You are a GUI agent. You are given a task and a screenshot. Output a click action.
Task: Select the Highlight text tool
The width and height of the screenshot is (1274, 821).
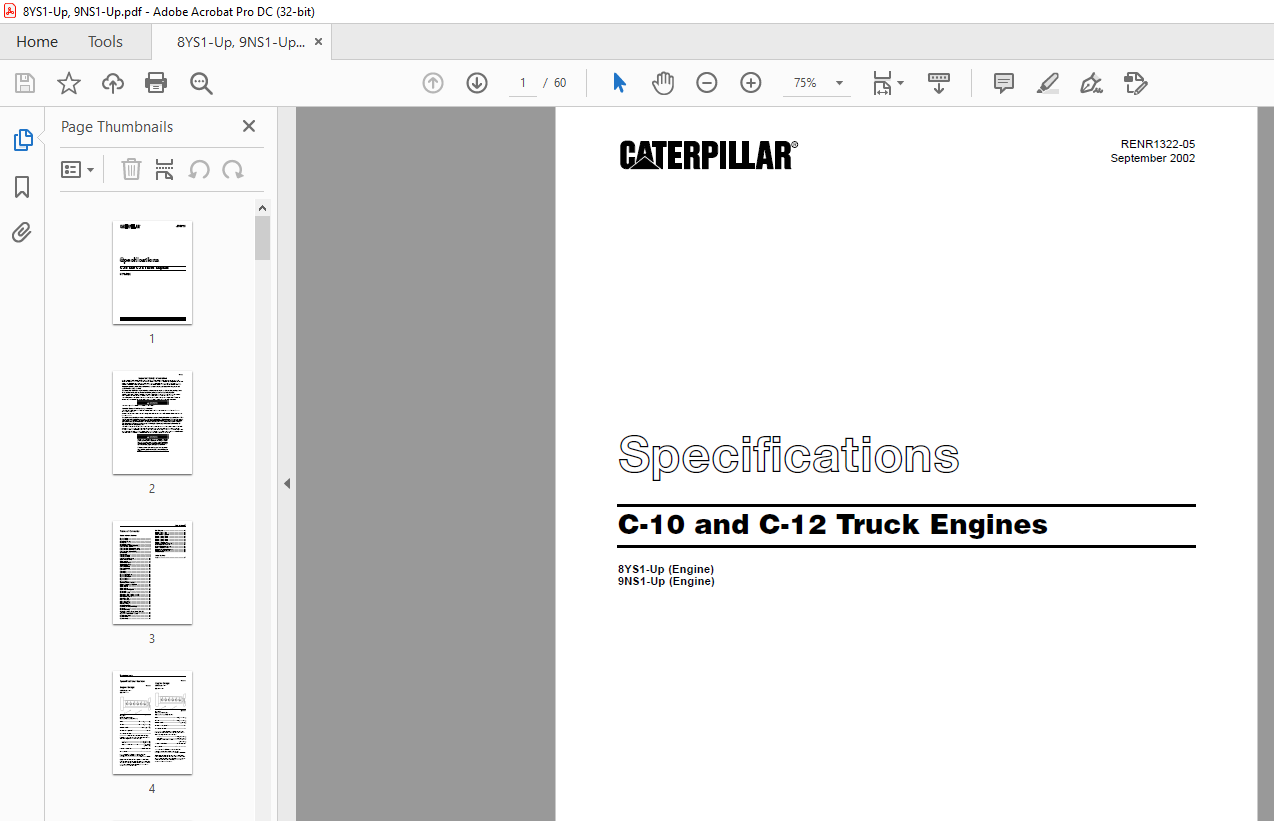[x=1048, y=83]
